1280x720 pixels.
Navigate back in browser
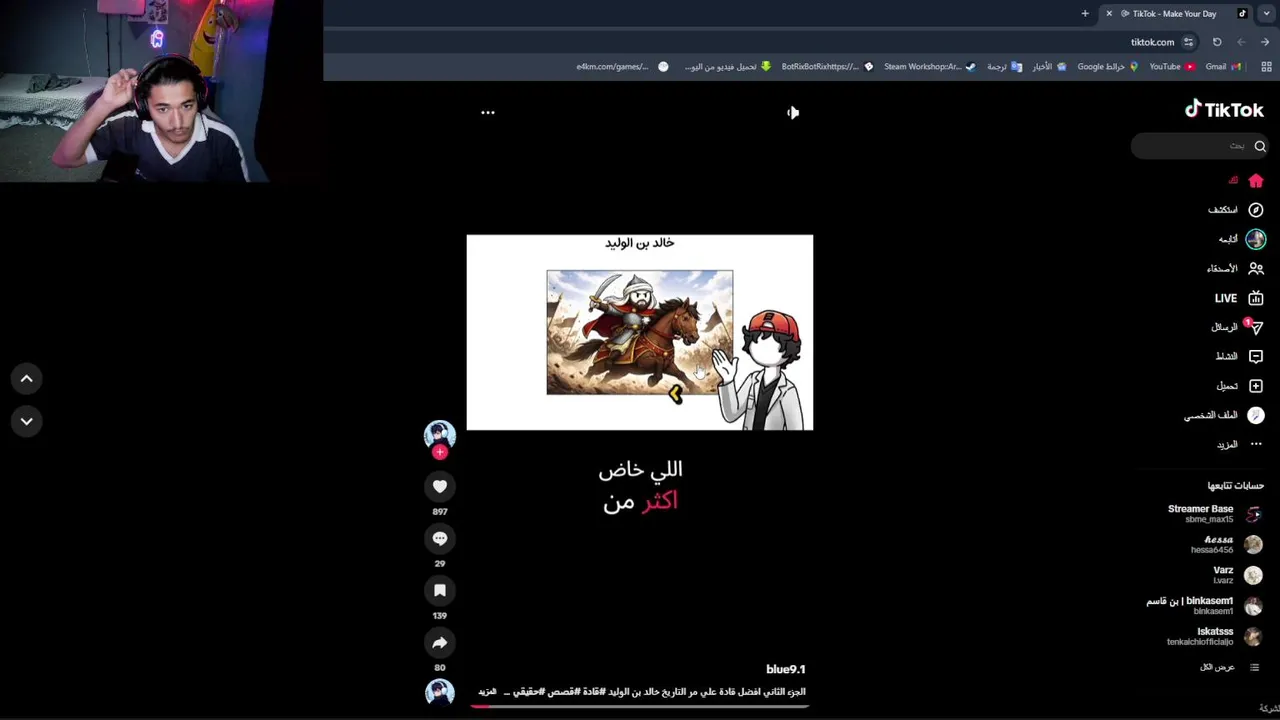tap(1241, 42)
